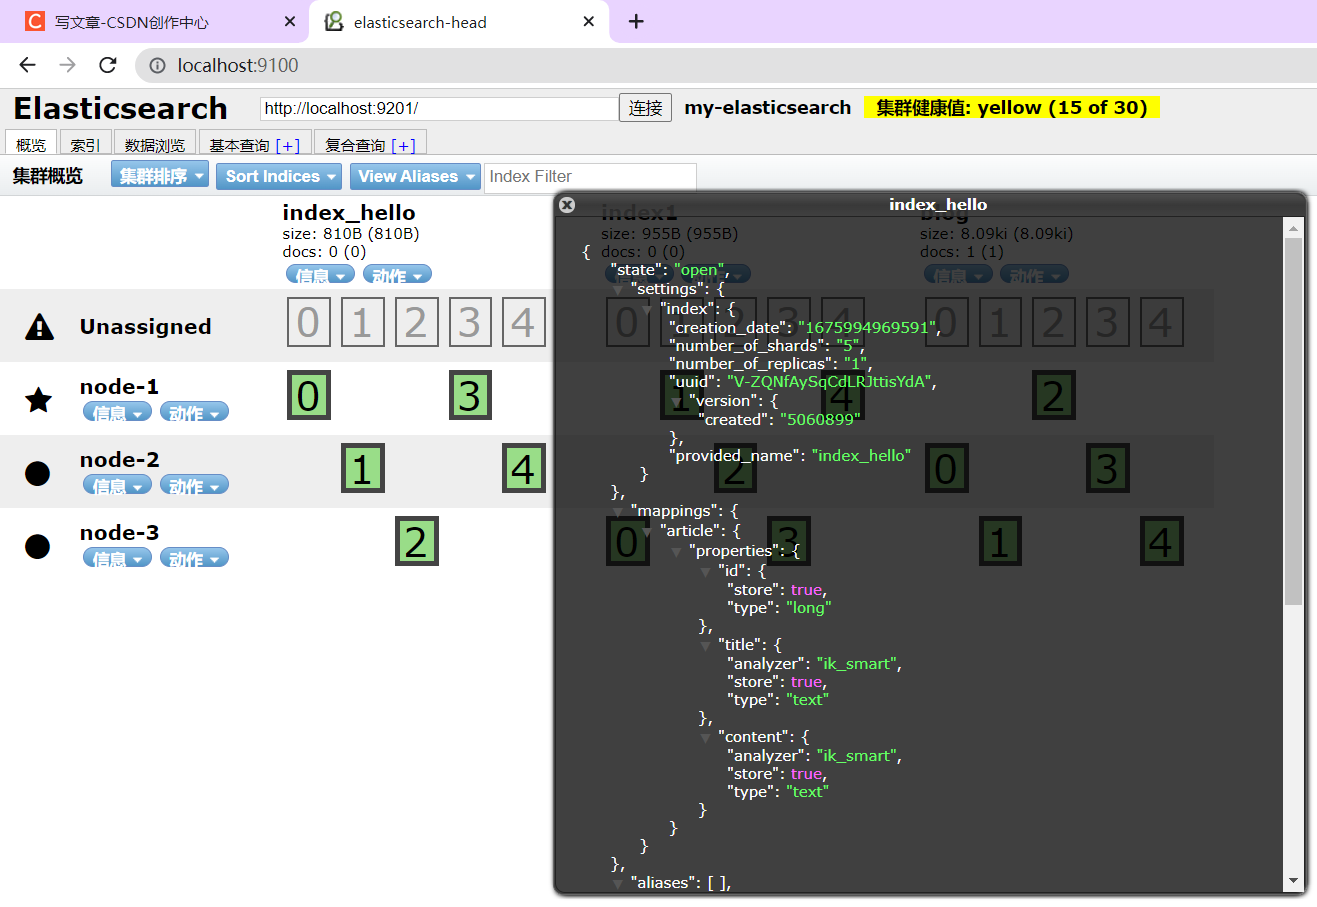The width and height of the screenshot is (1317, 907).
Task: Click the CSDN favicon on first tab
Action: coord(35,21)
